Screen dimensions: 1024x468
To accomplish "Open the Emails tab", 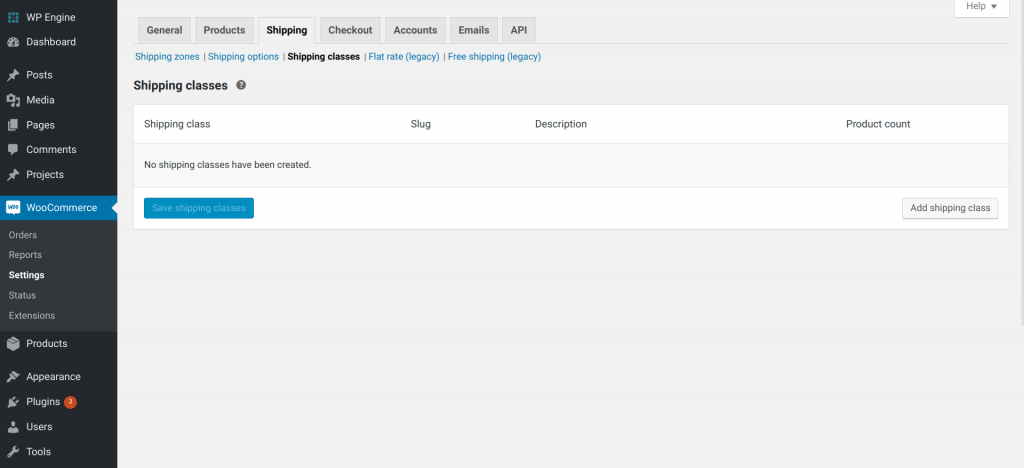I will (473, 30).
